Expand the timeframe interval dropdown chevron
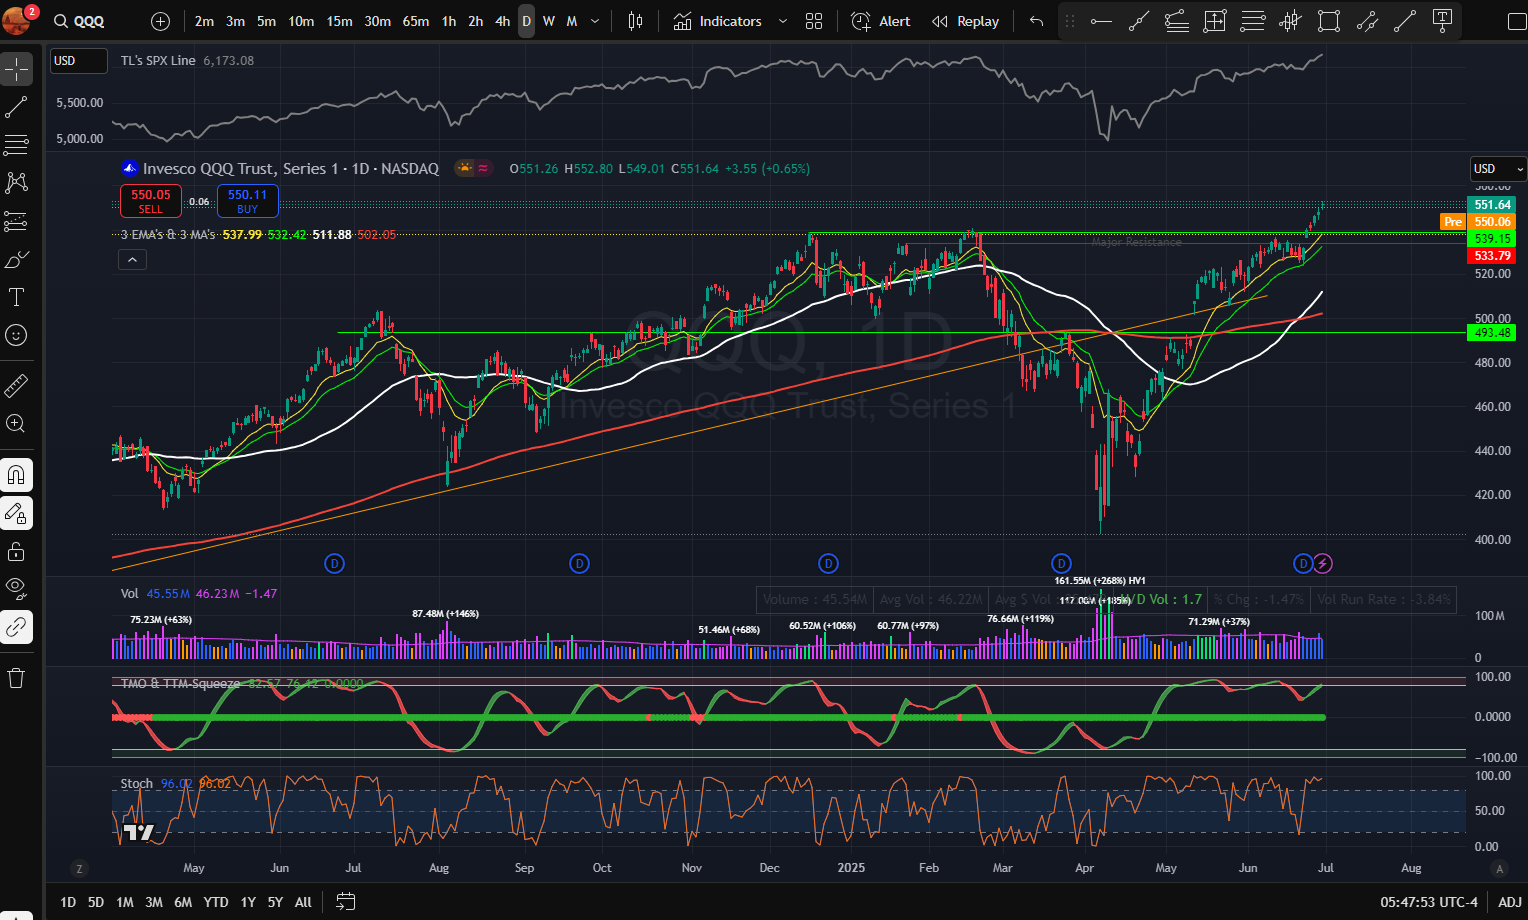Image resolution: width=1528 pixels, height=920 pixels. (x=595, y=21)
